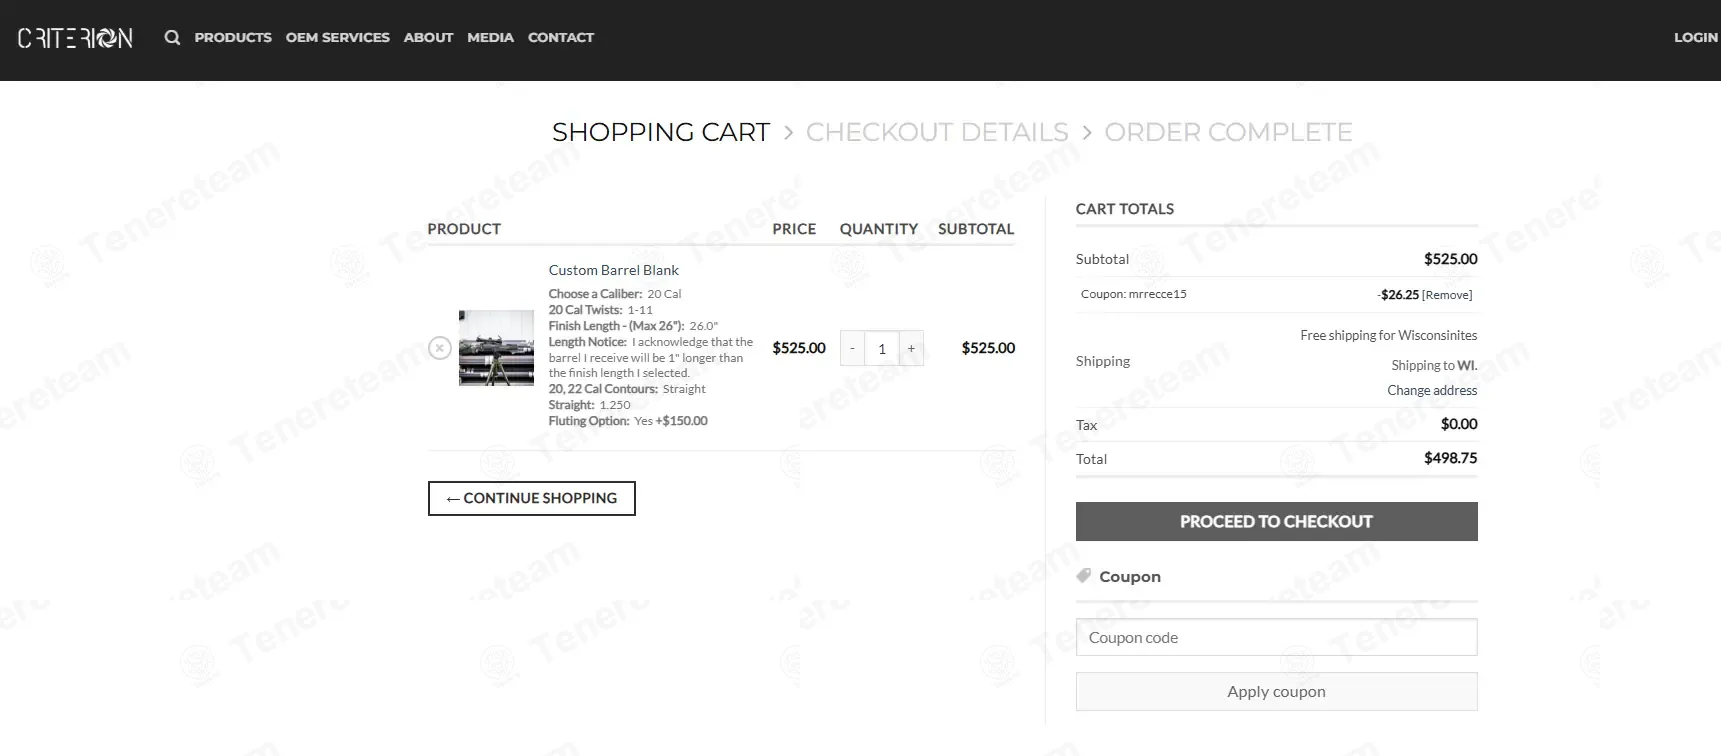Click the Apply coupon button

tap(1276, 691)
